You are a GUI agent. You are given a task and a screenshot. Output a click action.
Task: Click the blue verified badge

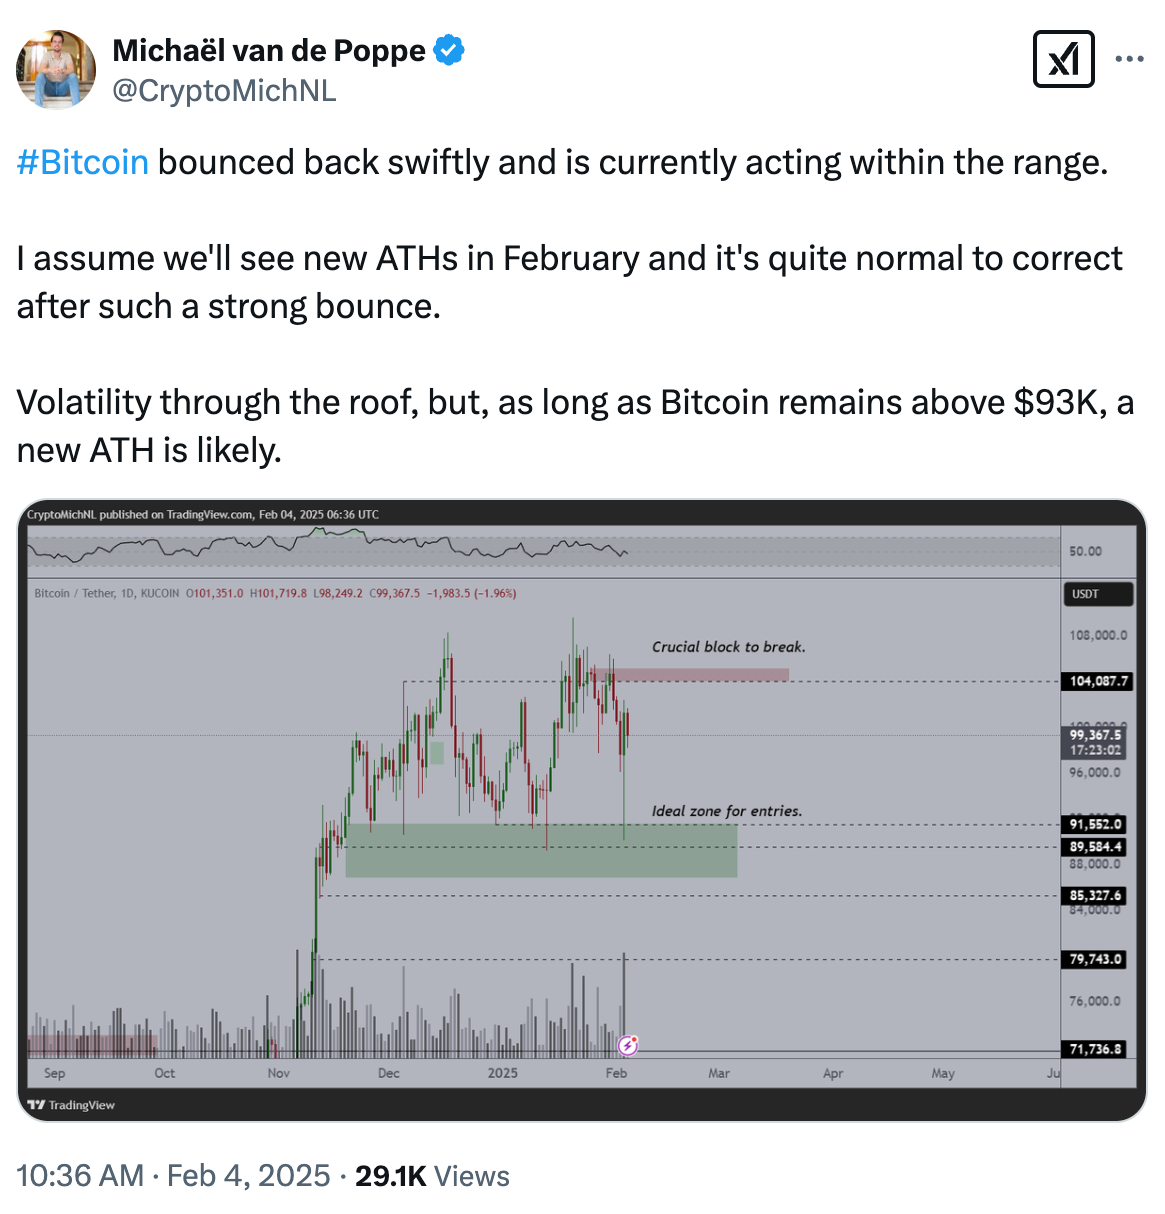point(448,50)
